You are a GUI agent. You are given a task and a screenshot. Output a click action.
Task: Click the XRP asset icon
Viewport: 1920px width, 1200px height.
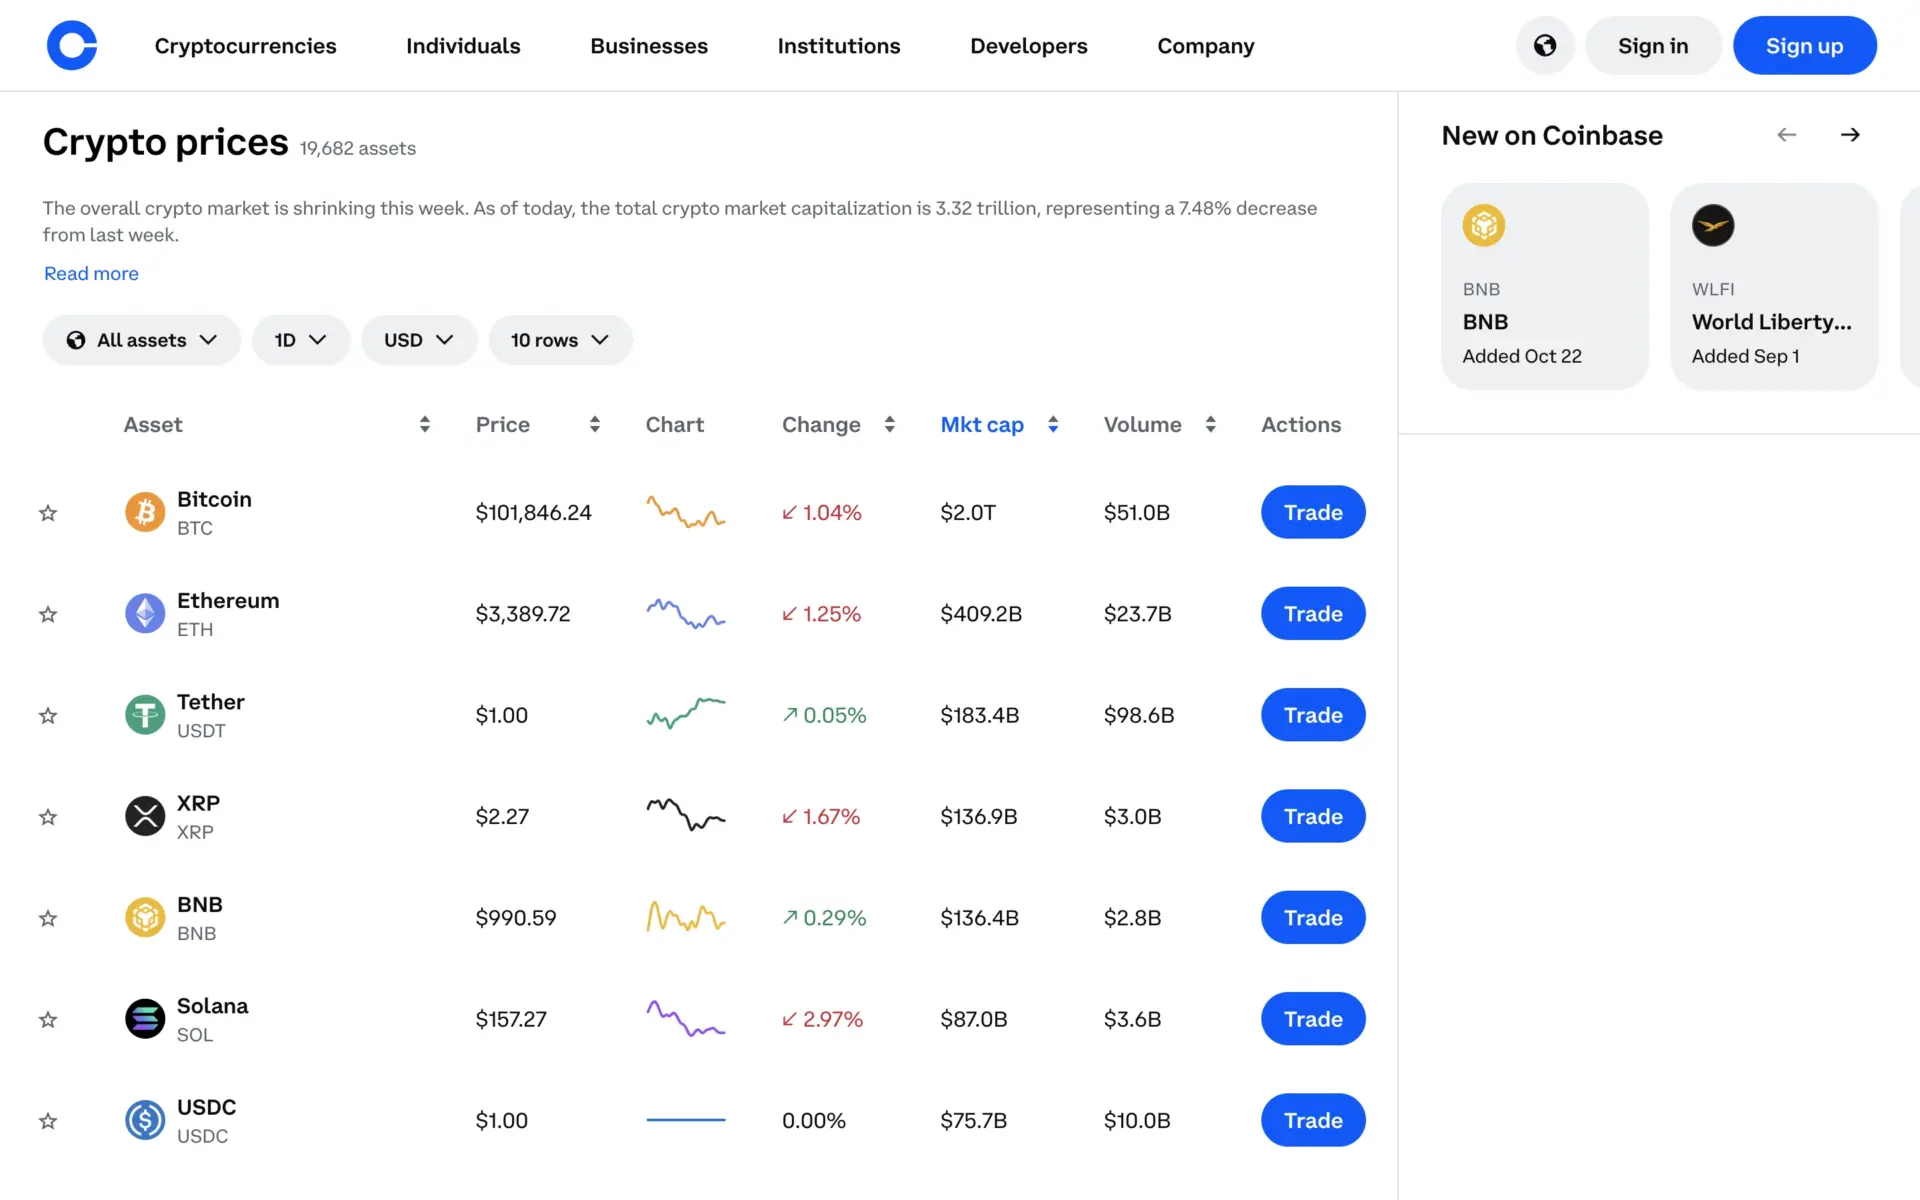coord(145,816)
